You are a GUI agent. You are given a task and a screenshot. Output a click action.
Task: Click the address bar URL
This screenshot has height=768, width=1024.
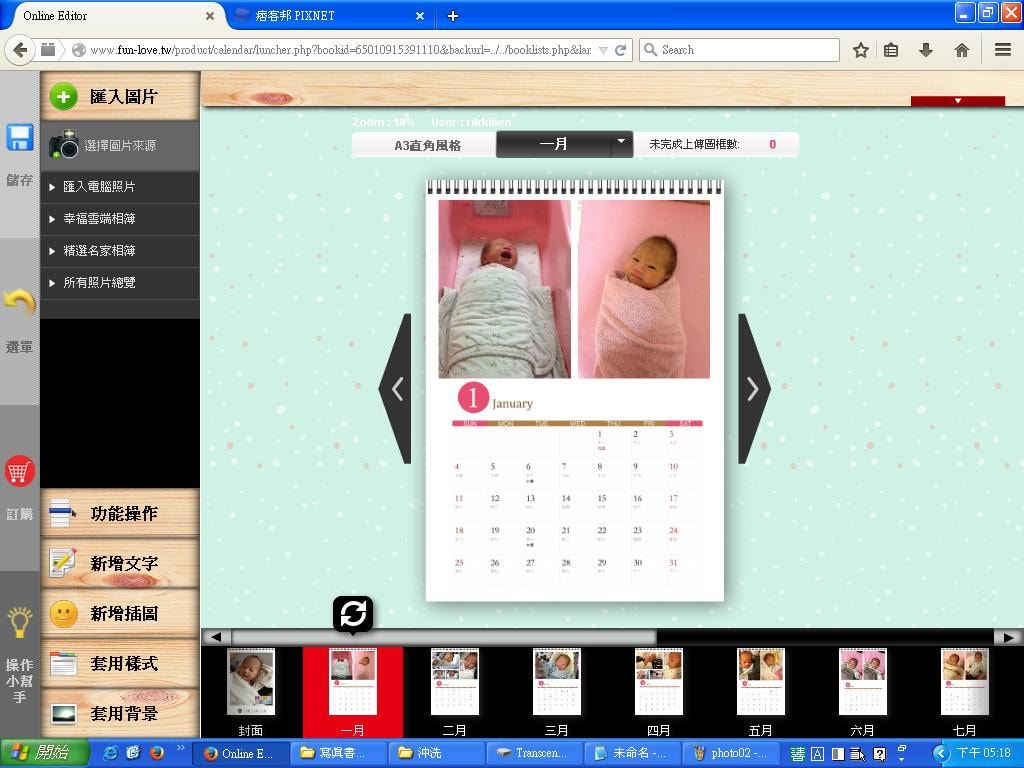point(340,50)
